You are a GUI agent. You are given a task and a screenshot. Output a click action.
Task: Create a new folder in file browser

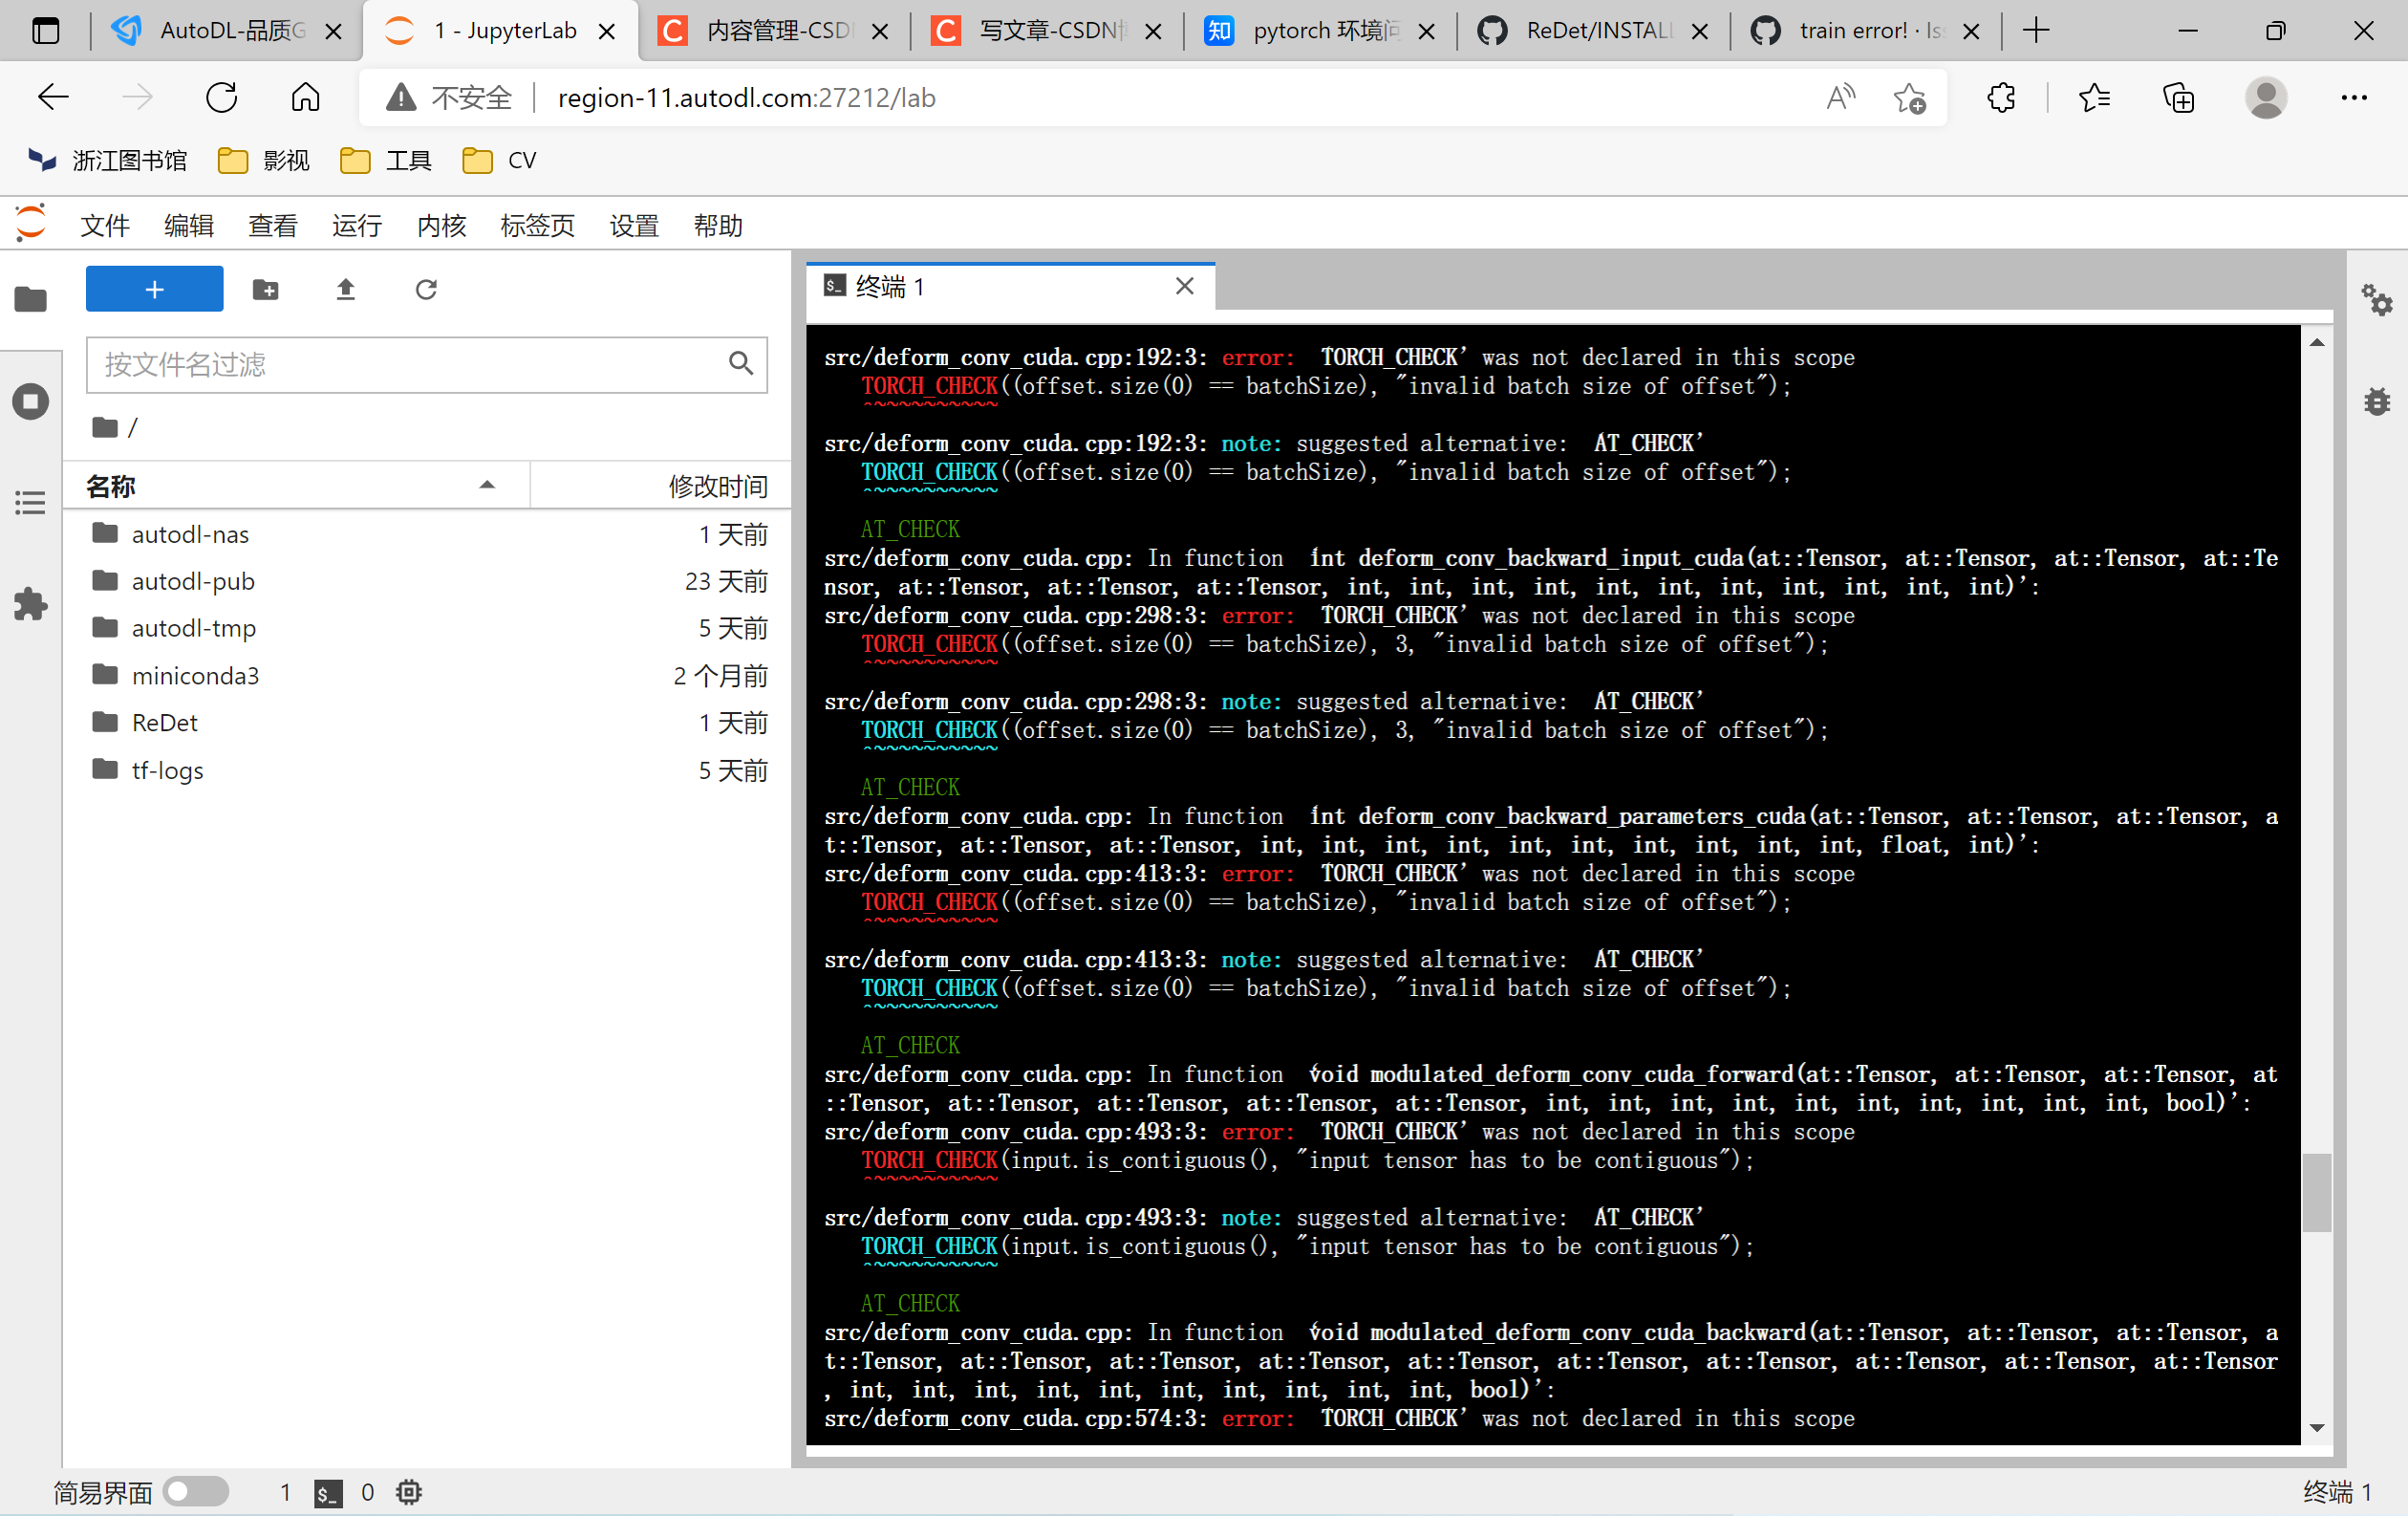pos(265,289)
